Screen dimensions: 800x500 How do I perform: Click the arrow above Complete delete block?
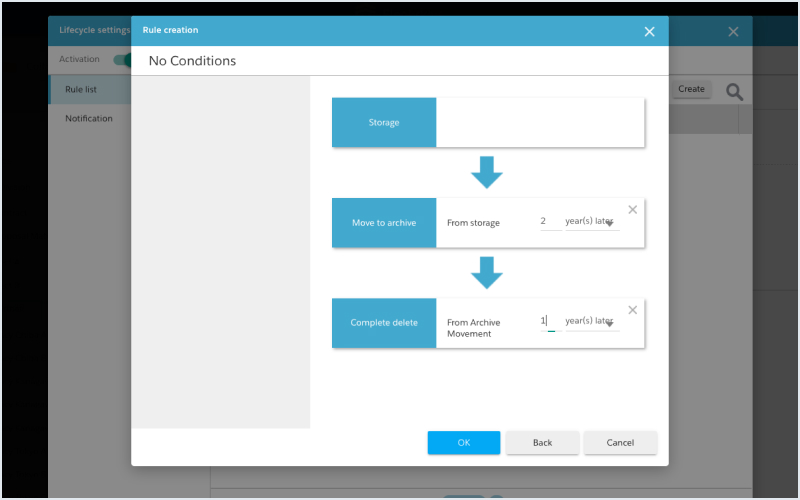[486, 272]
